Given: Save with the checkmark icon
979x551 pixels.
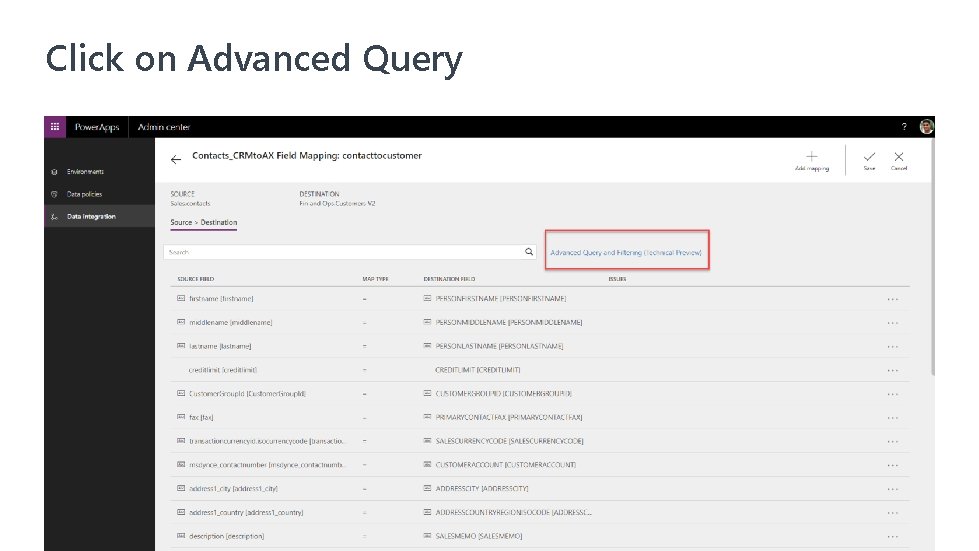Looking at the screenshot, I should (869, 157).
